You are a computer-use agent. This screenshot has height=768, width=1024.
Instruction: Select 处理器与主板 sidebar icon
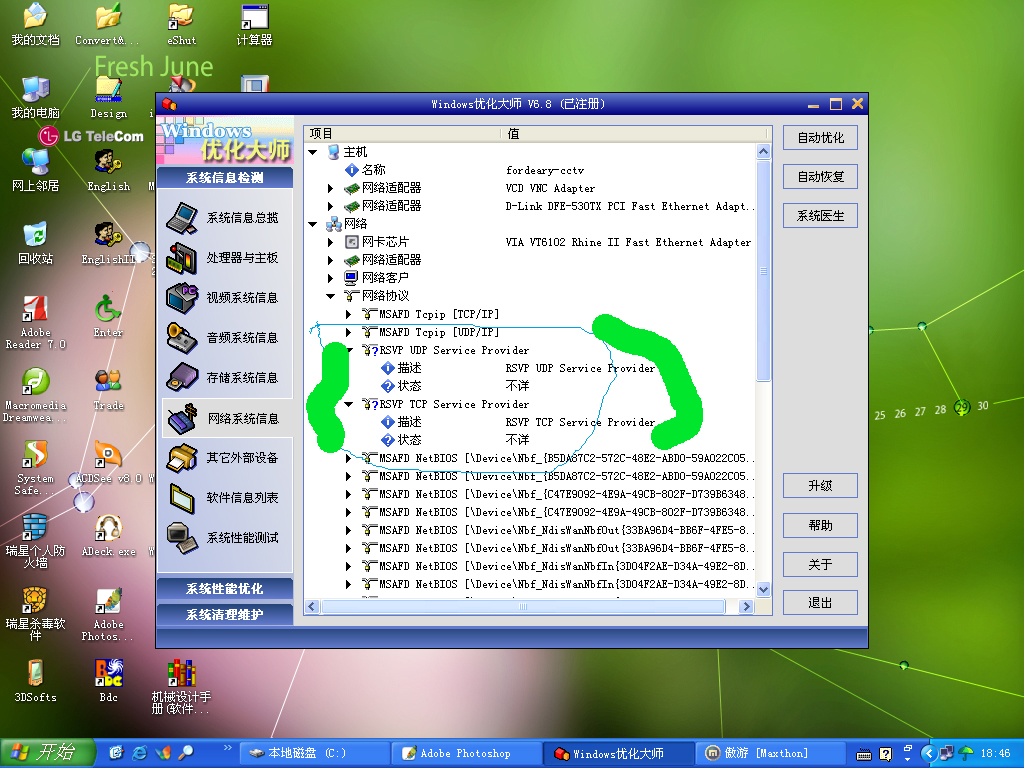point(182,258)
